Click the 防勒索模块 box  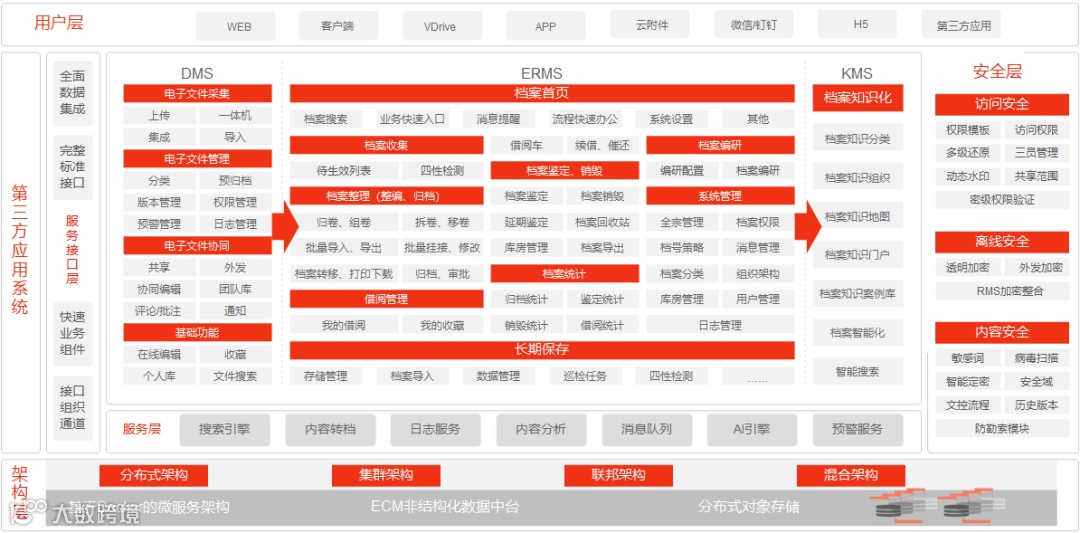(x=1002, y=428)
